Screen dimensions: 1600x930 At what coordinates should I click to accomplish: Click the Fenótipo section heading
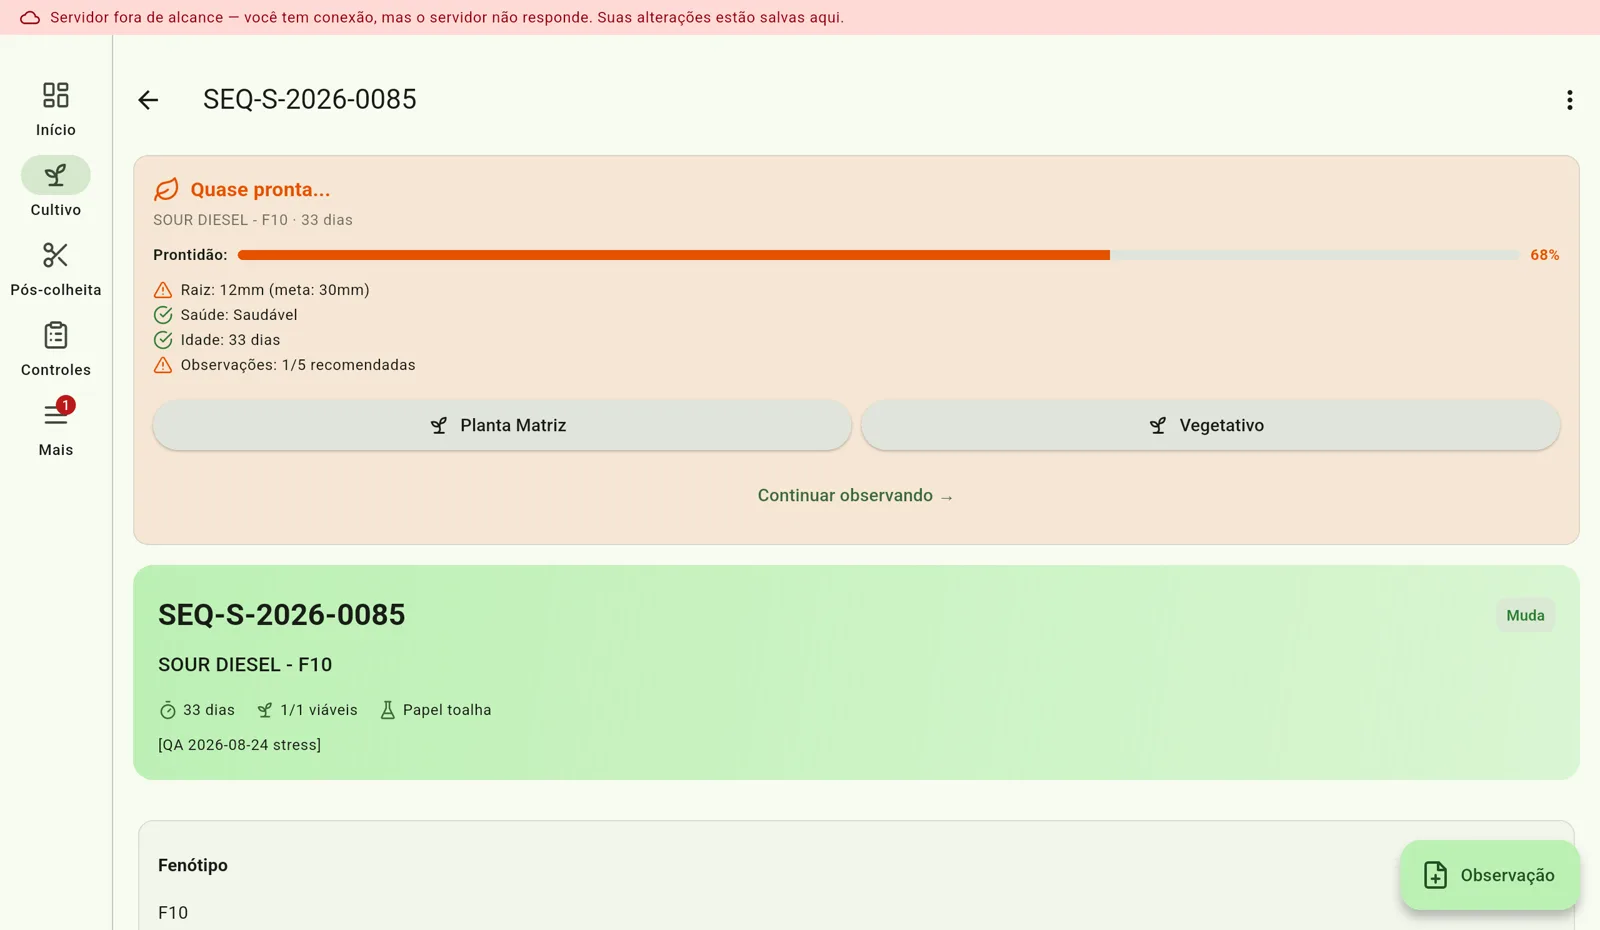tap(193, 865)
